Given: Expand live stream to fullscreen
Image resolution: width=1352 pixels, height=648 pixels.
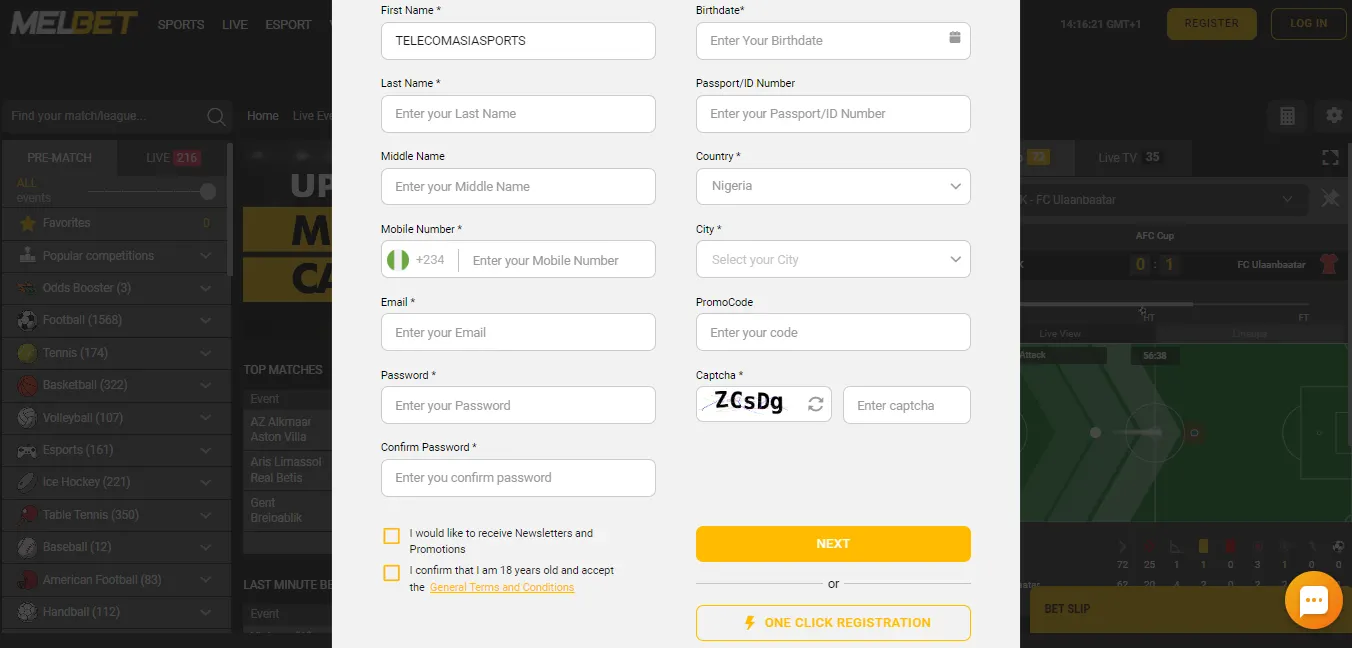Looking at the screenshot, I should (1330, 157).
